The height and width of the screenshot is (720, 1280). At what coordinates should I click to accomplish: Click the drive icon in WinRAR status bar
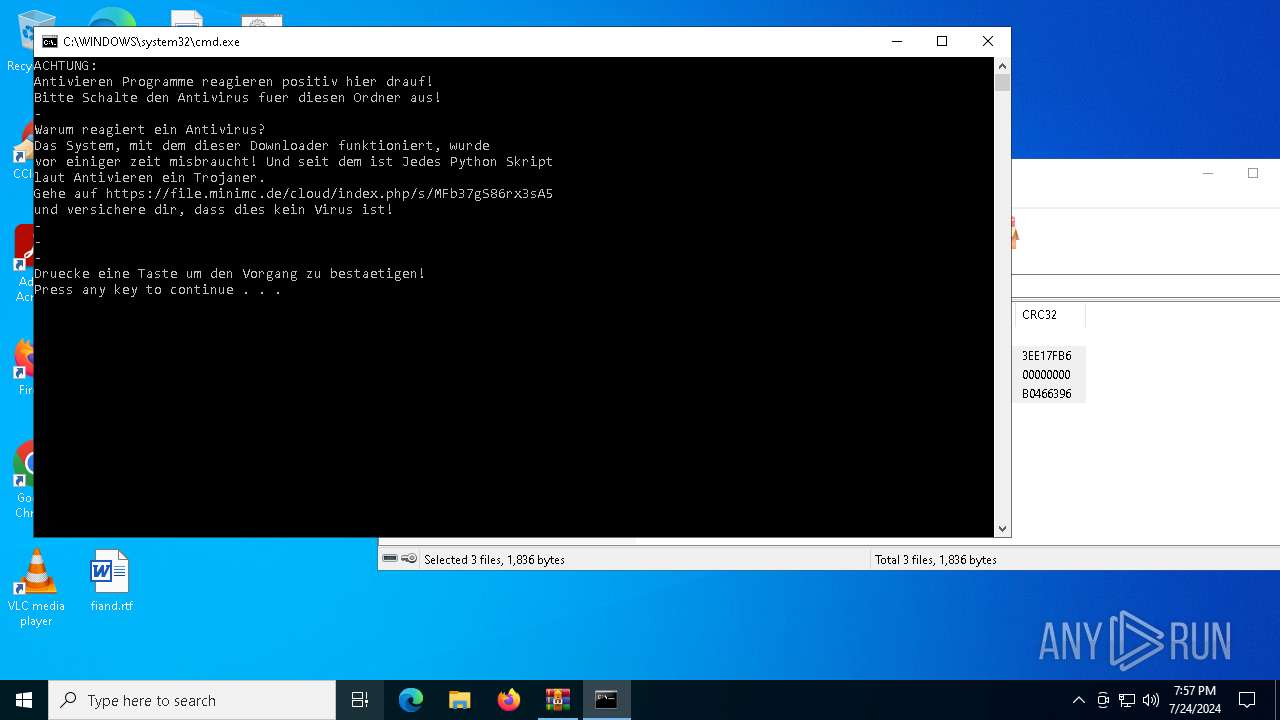(390, 559)
